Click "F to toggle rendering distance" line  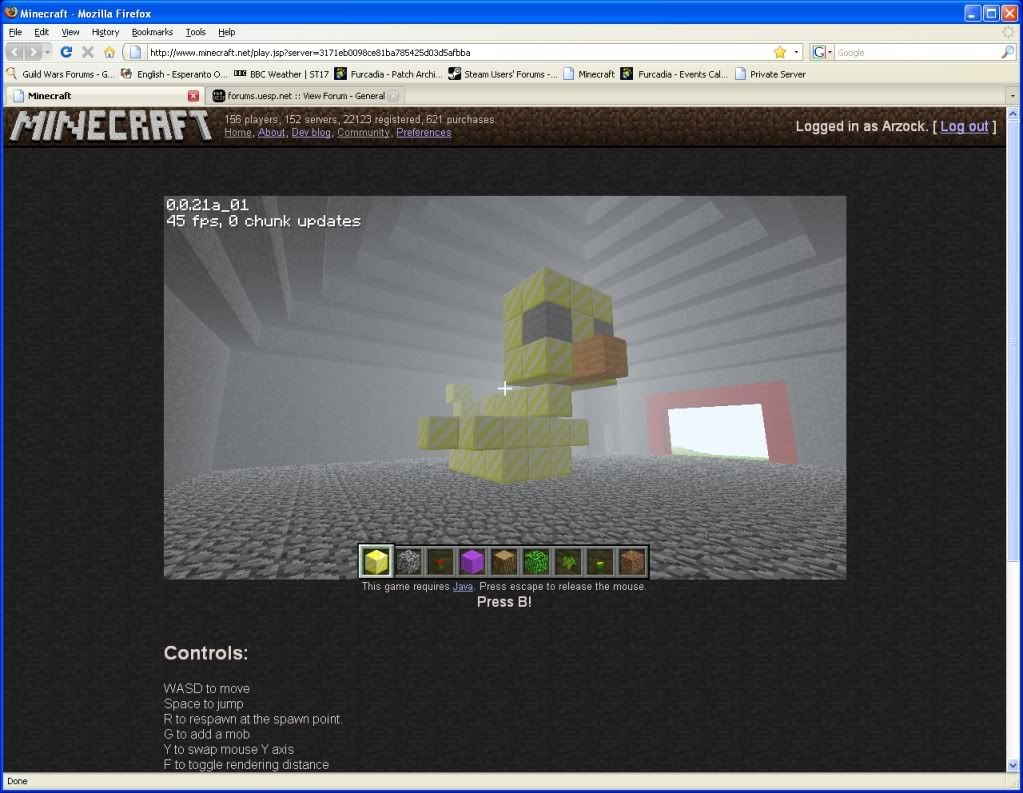(x=246, y=764)
